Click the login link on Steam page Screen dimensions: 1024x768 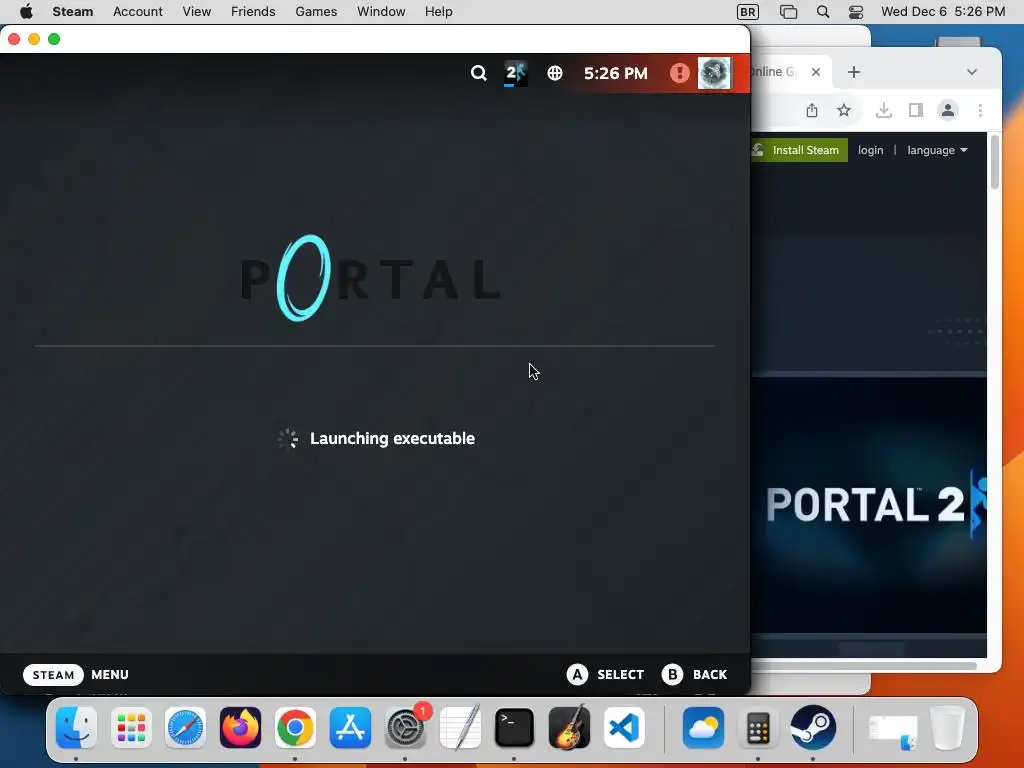coord(870,150)
